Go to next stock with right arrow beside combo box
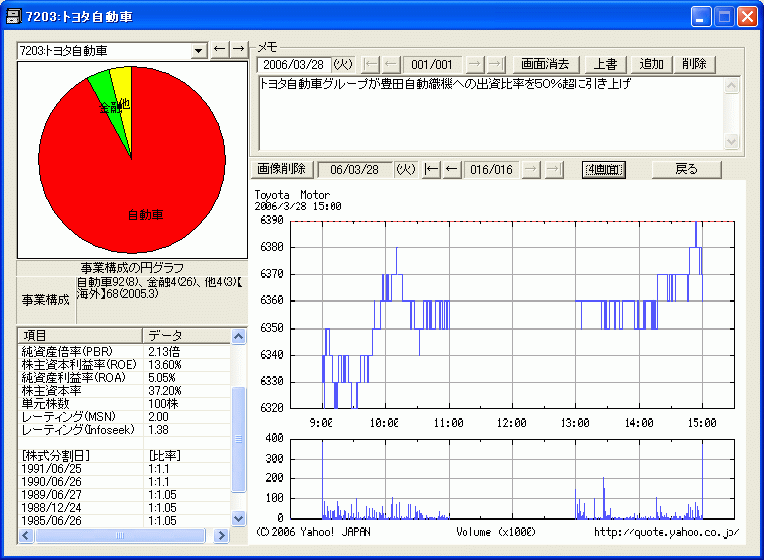The width and height of the screenshot is (764, 560). click(x=238, y=49)
